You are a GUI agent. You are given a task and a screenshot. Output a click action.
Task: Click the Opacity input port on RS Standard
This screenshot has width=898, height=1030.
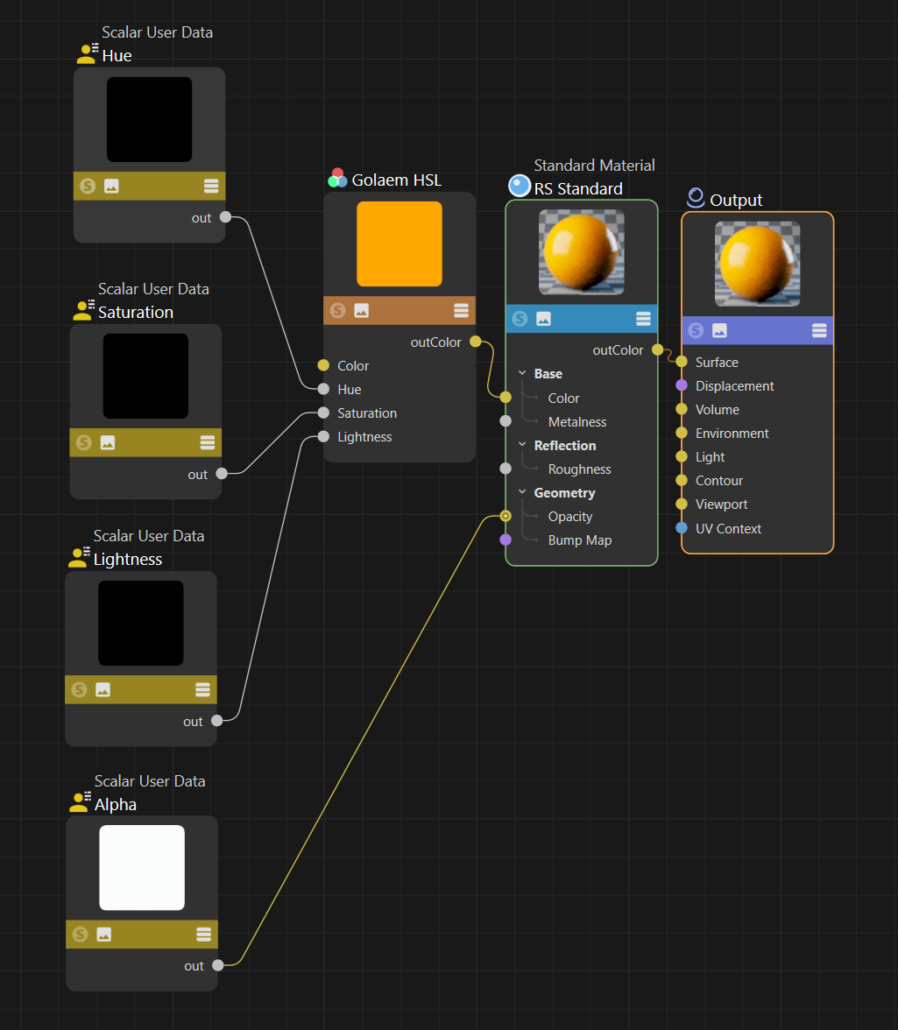point(506,517)
